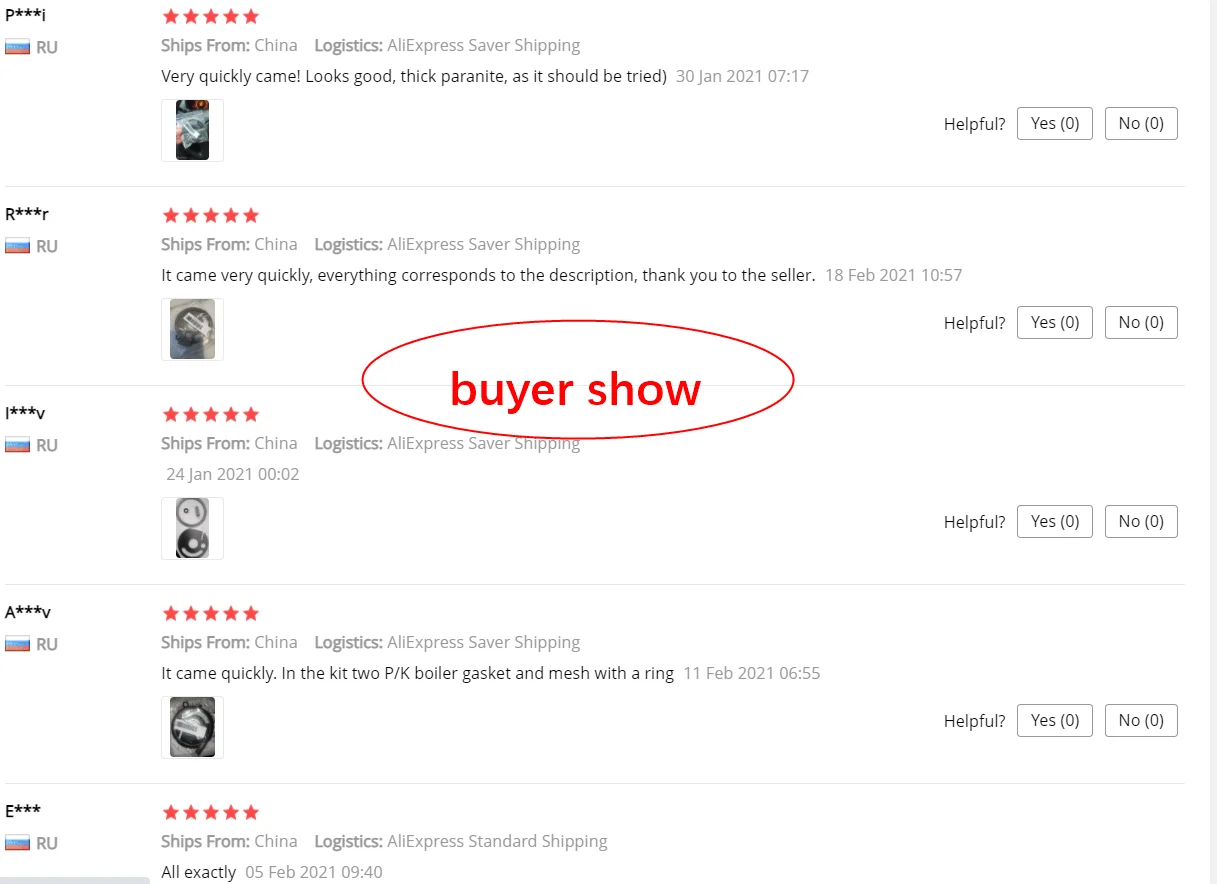This screenshot has width=1217, height=884.
Task: Vote Yes (0) on A***v's review
Action: tap(1055, 720)
